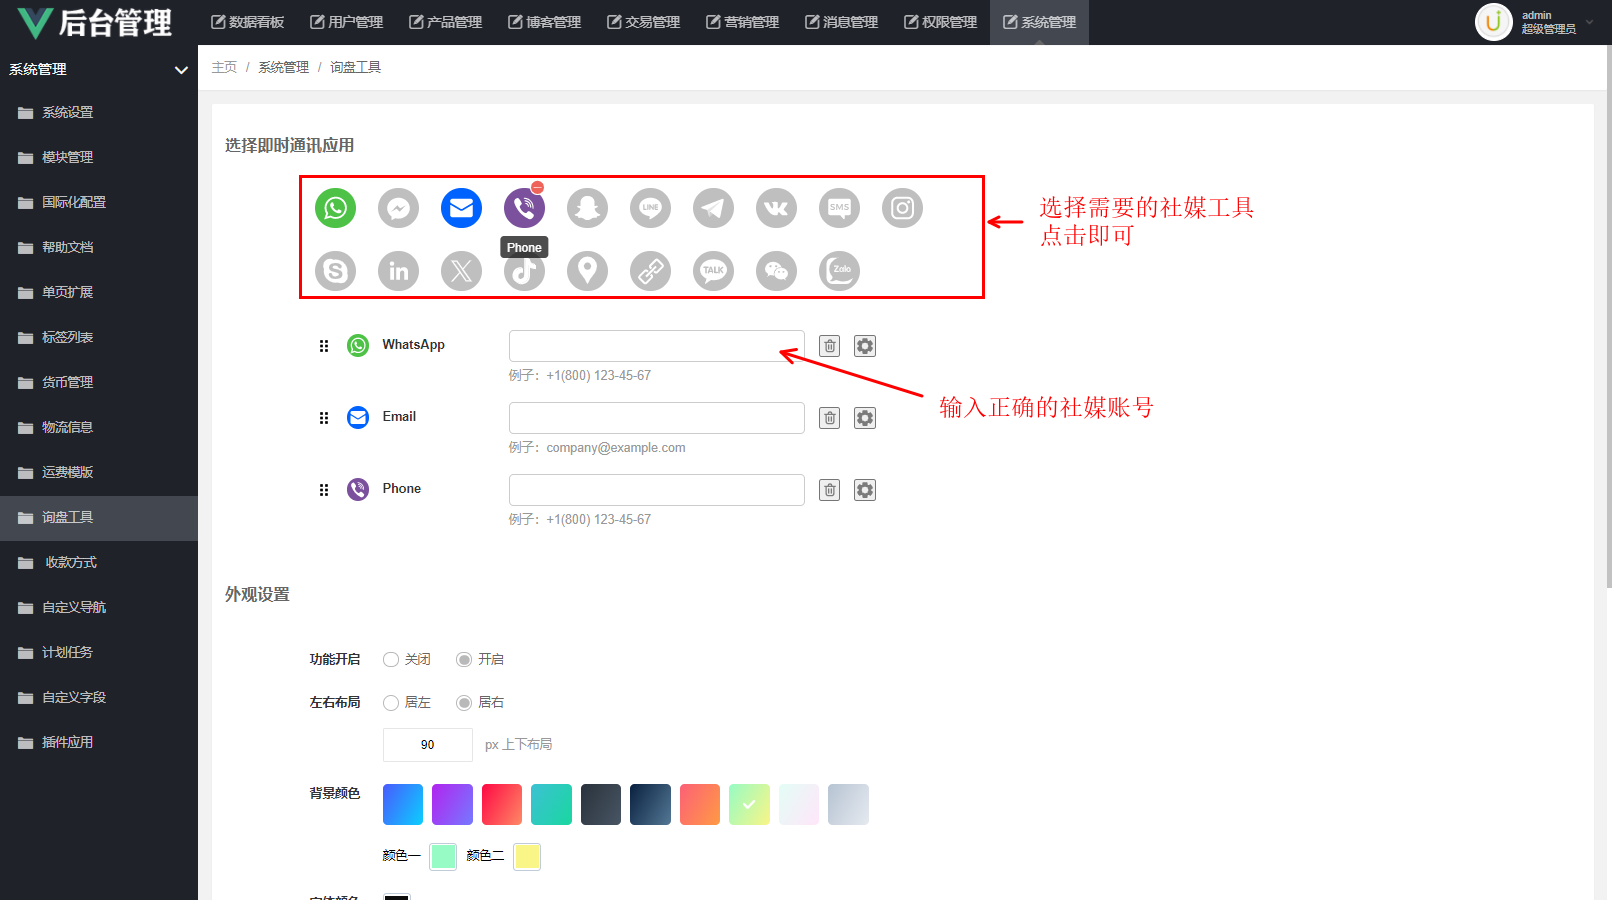Open 收款方式 in the sidebar
The image size is (1612, 900).
[x=70, y=562]
